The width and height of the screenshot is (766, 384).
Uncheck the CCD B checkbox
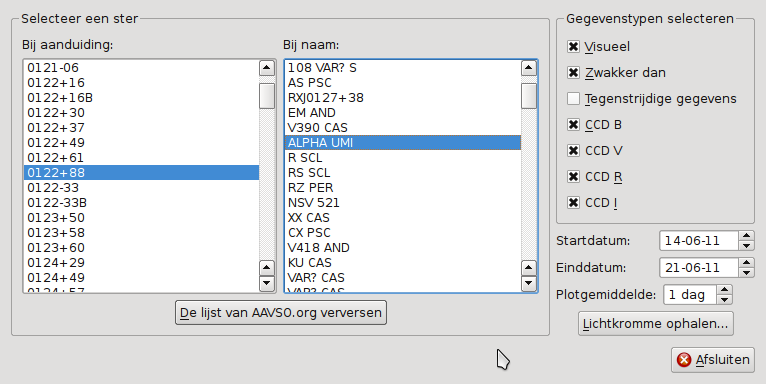pos(574,125)
